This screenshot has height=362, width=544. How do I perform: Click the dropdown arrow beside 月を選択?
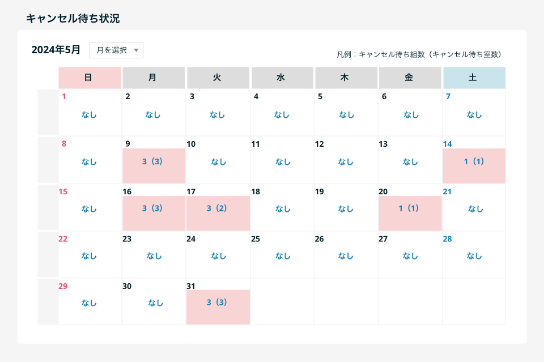point(136,50)
